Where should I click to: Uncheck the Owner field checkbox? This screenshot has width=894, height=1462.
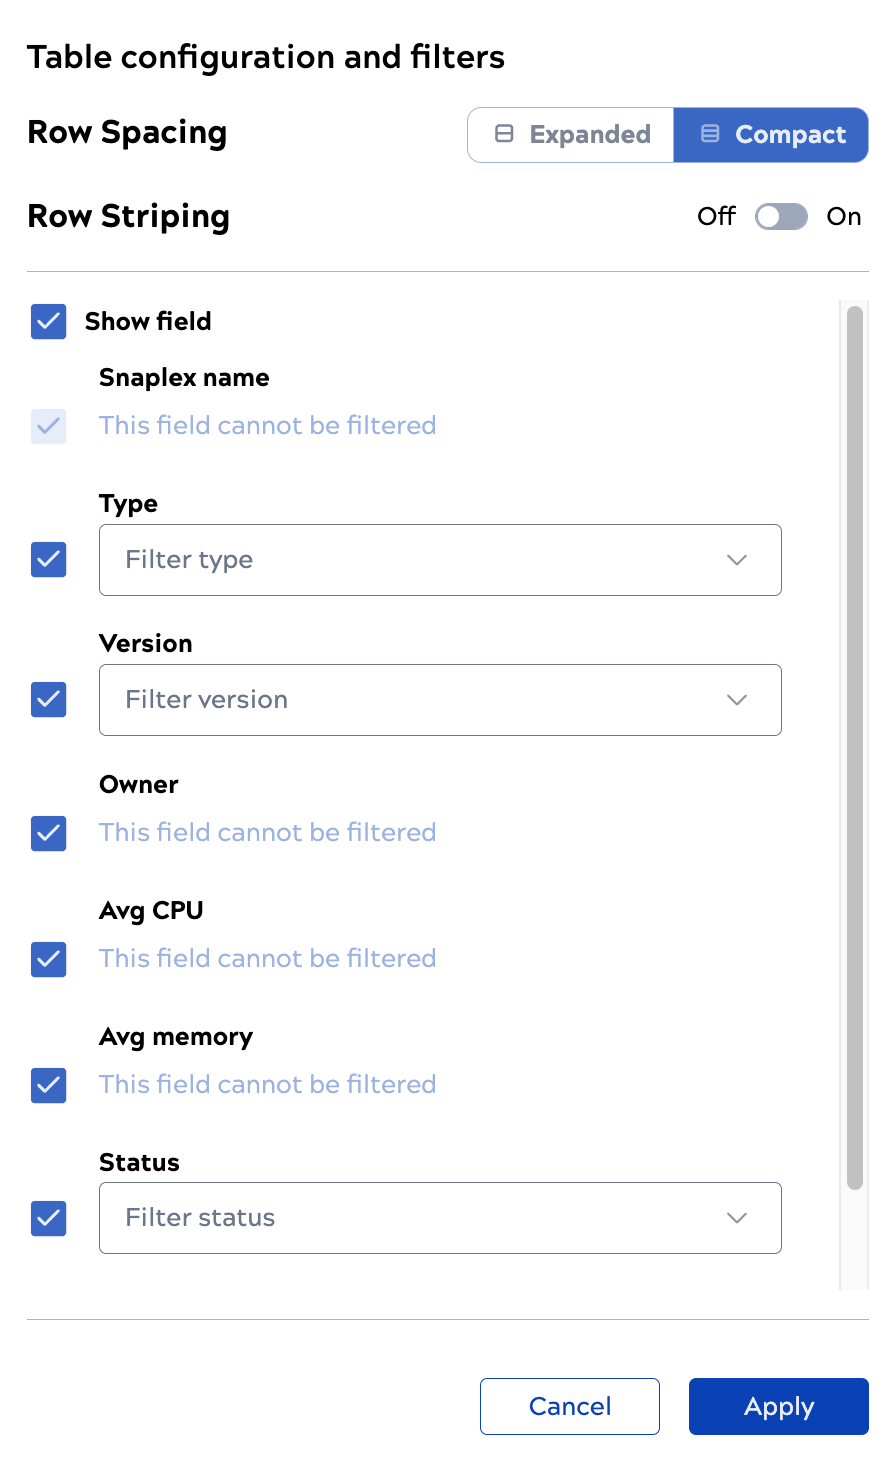[x=49, y=833]
